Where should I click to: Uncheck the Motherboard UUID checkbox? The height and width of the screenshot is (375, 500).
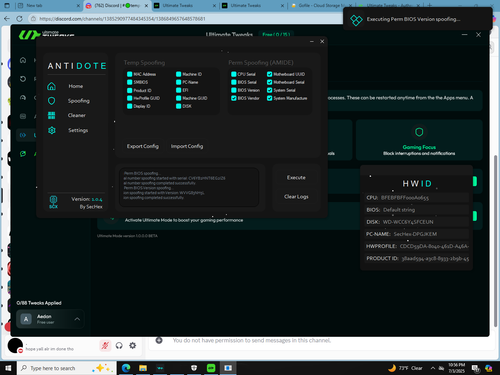(269, 74)
